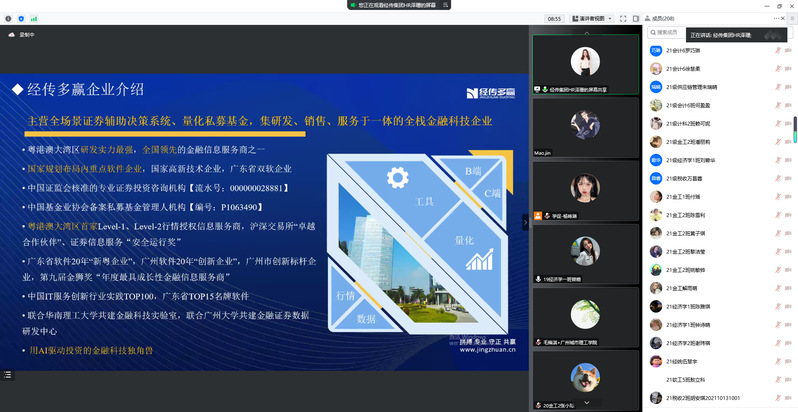This screenshot has height=412, width=798.
Task: Open the menu icon on the viewing banner
Action: [x=445, y=5]
